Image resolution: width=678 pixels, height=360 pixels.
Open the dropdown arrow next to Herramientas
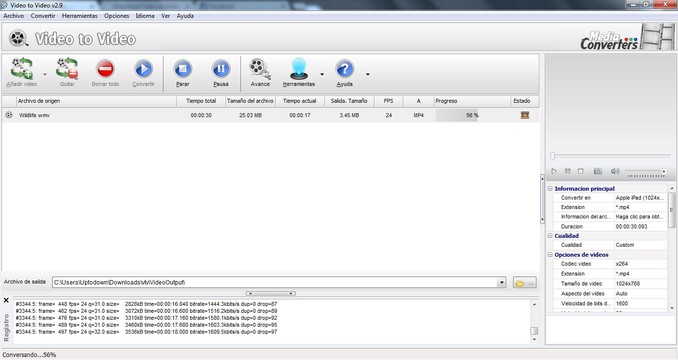click(x=322, y=74)
